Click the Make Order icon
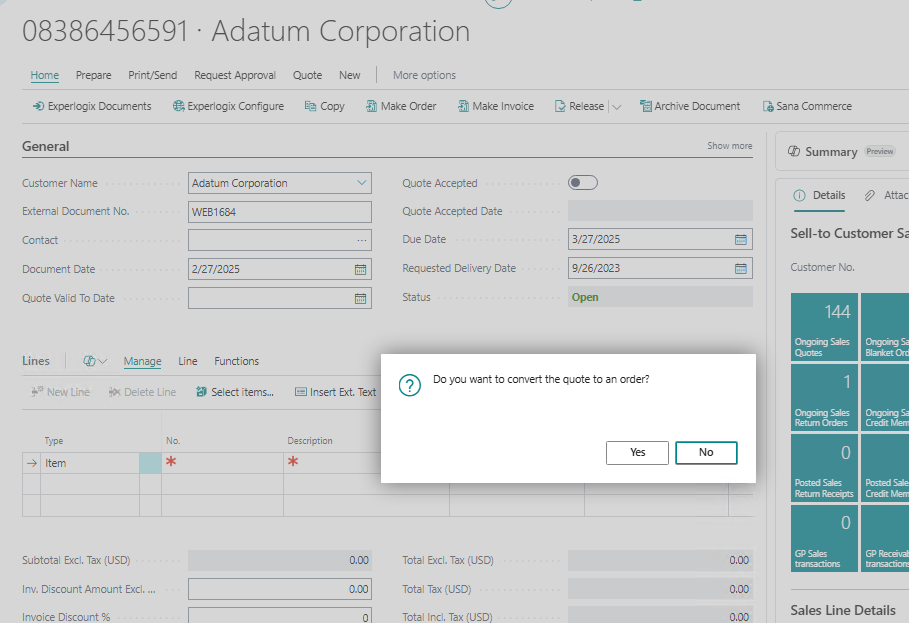Image resolution: width=909 pixels, height=623 pixels. point(371,106)
